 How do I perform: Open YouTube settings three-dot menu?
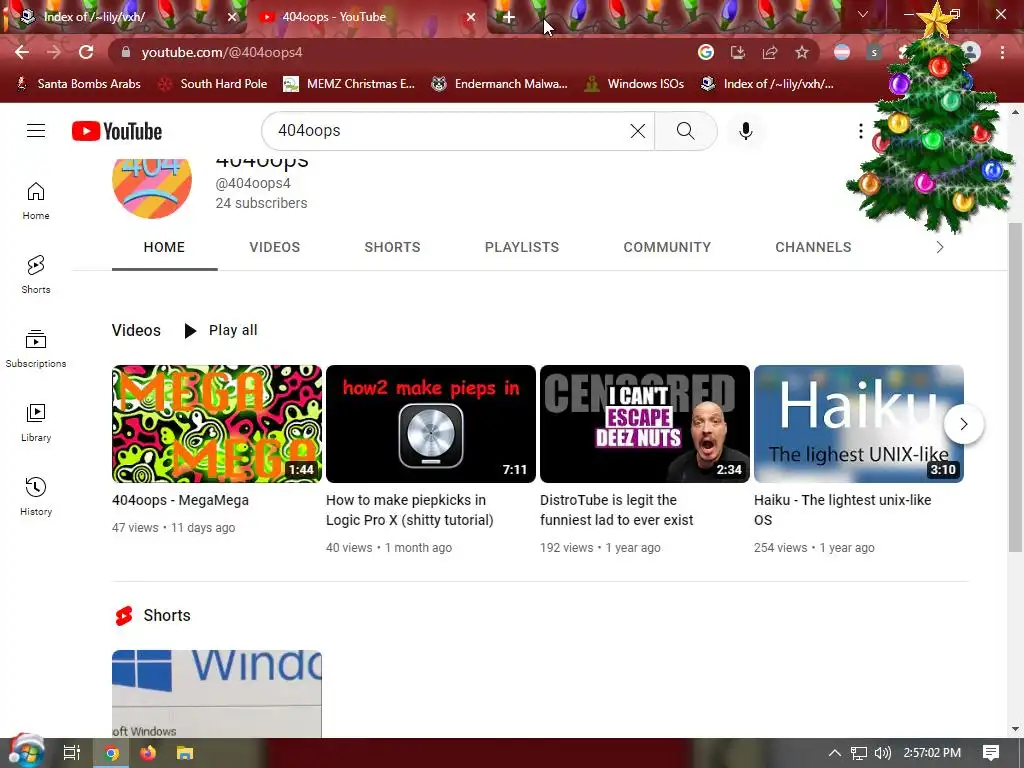tap(861, 131)
